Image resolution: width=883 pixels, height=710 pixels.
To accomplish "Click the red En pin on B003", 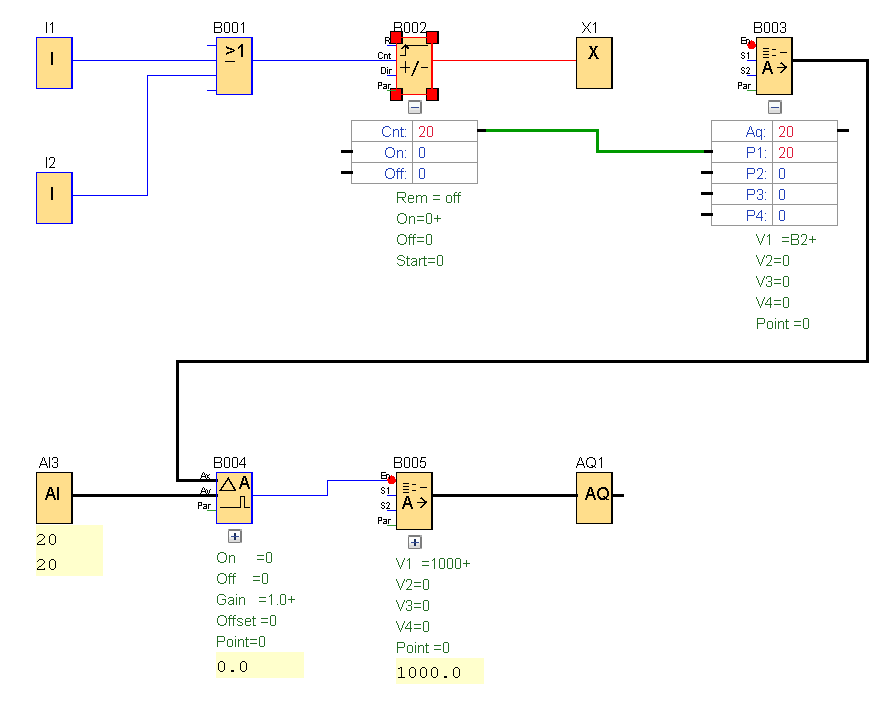I will 751,45.
